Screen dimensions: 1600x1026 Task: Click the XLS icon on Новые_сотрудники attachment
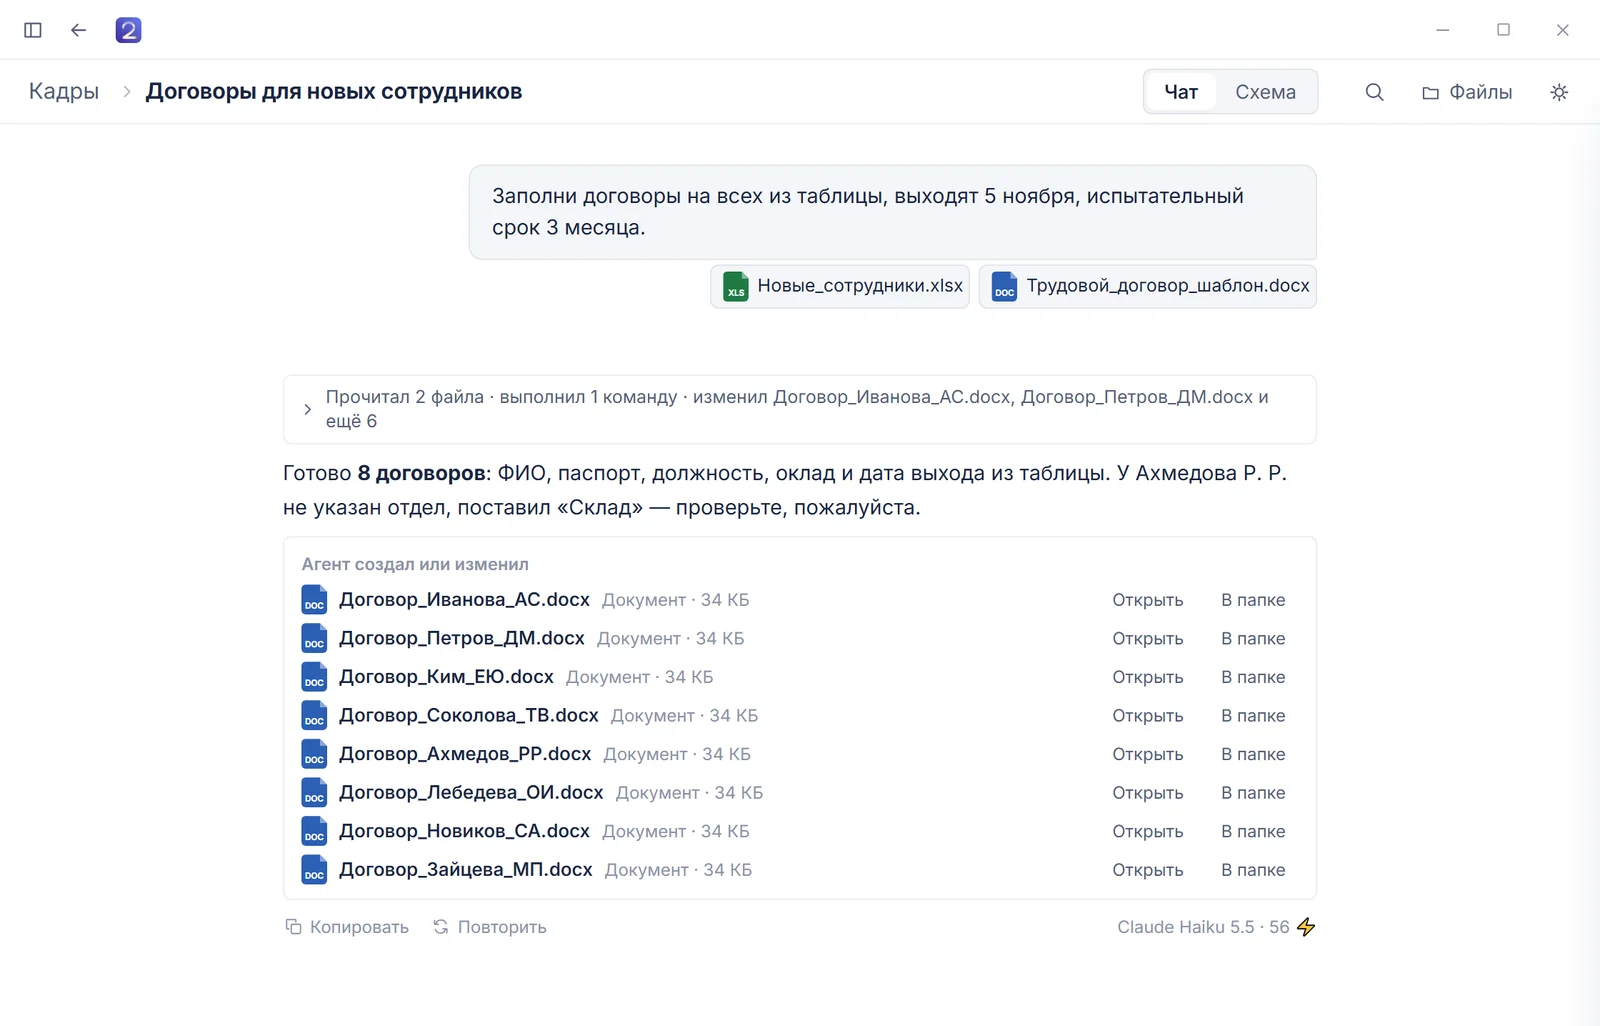pyautogui.click(x=736, y=287)
